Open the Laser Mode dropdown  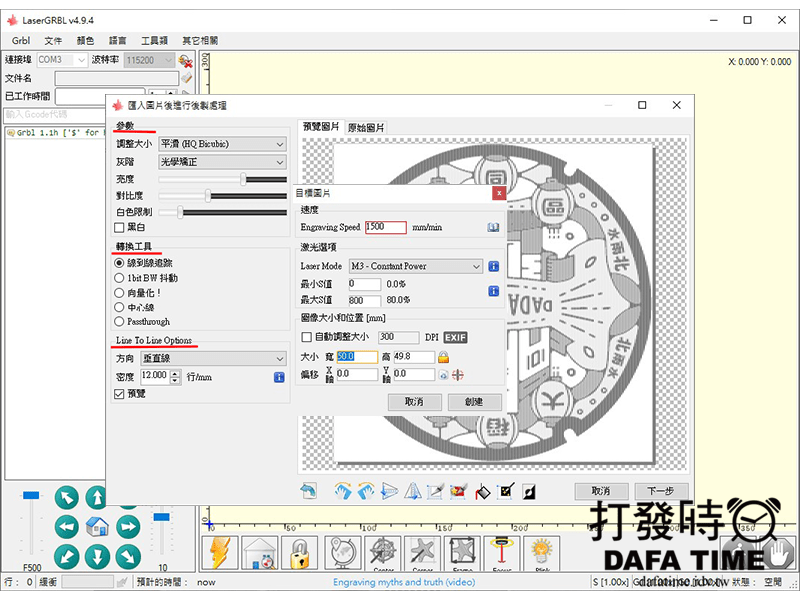[416, 266]
